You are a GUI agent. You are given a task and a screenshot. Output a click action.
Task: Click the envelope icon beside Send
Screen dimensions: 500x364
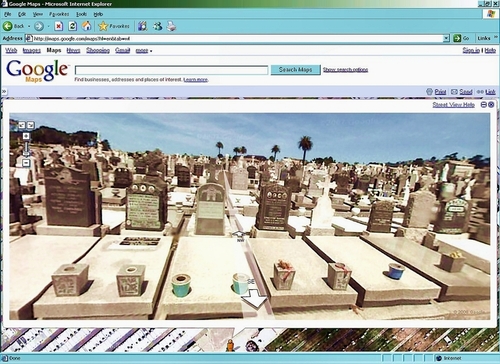[454, 92]
